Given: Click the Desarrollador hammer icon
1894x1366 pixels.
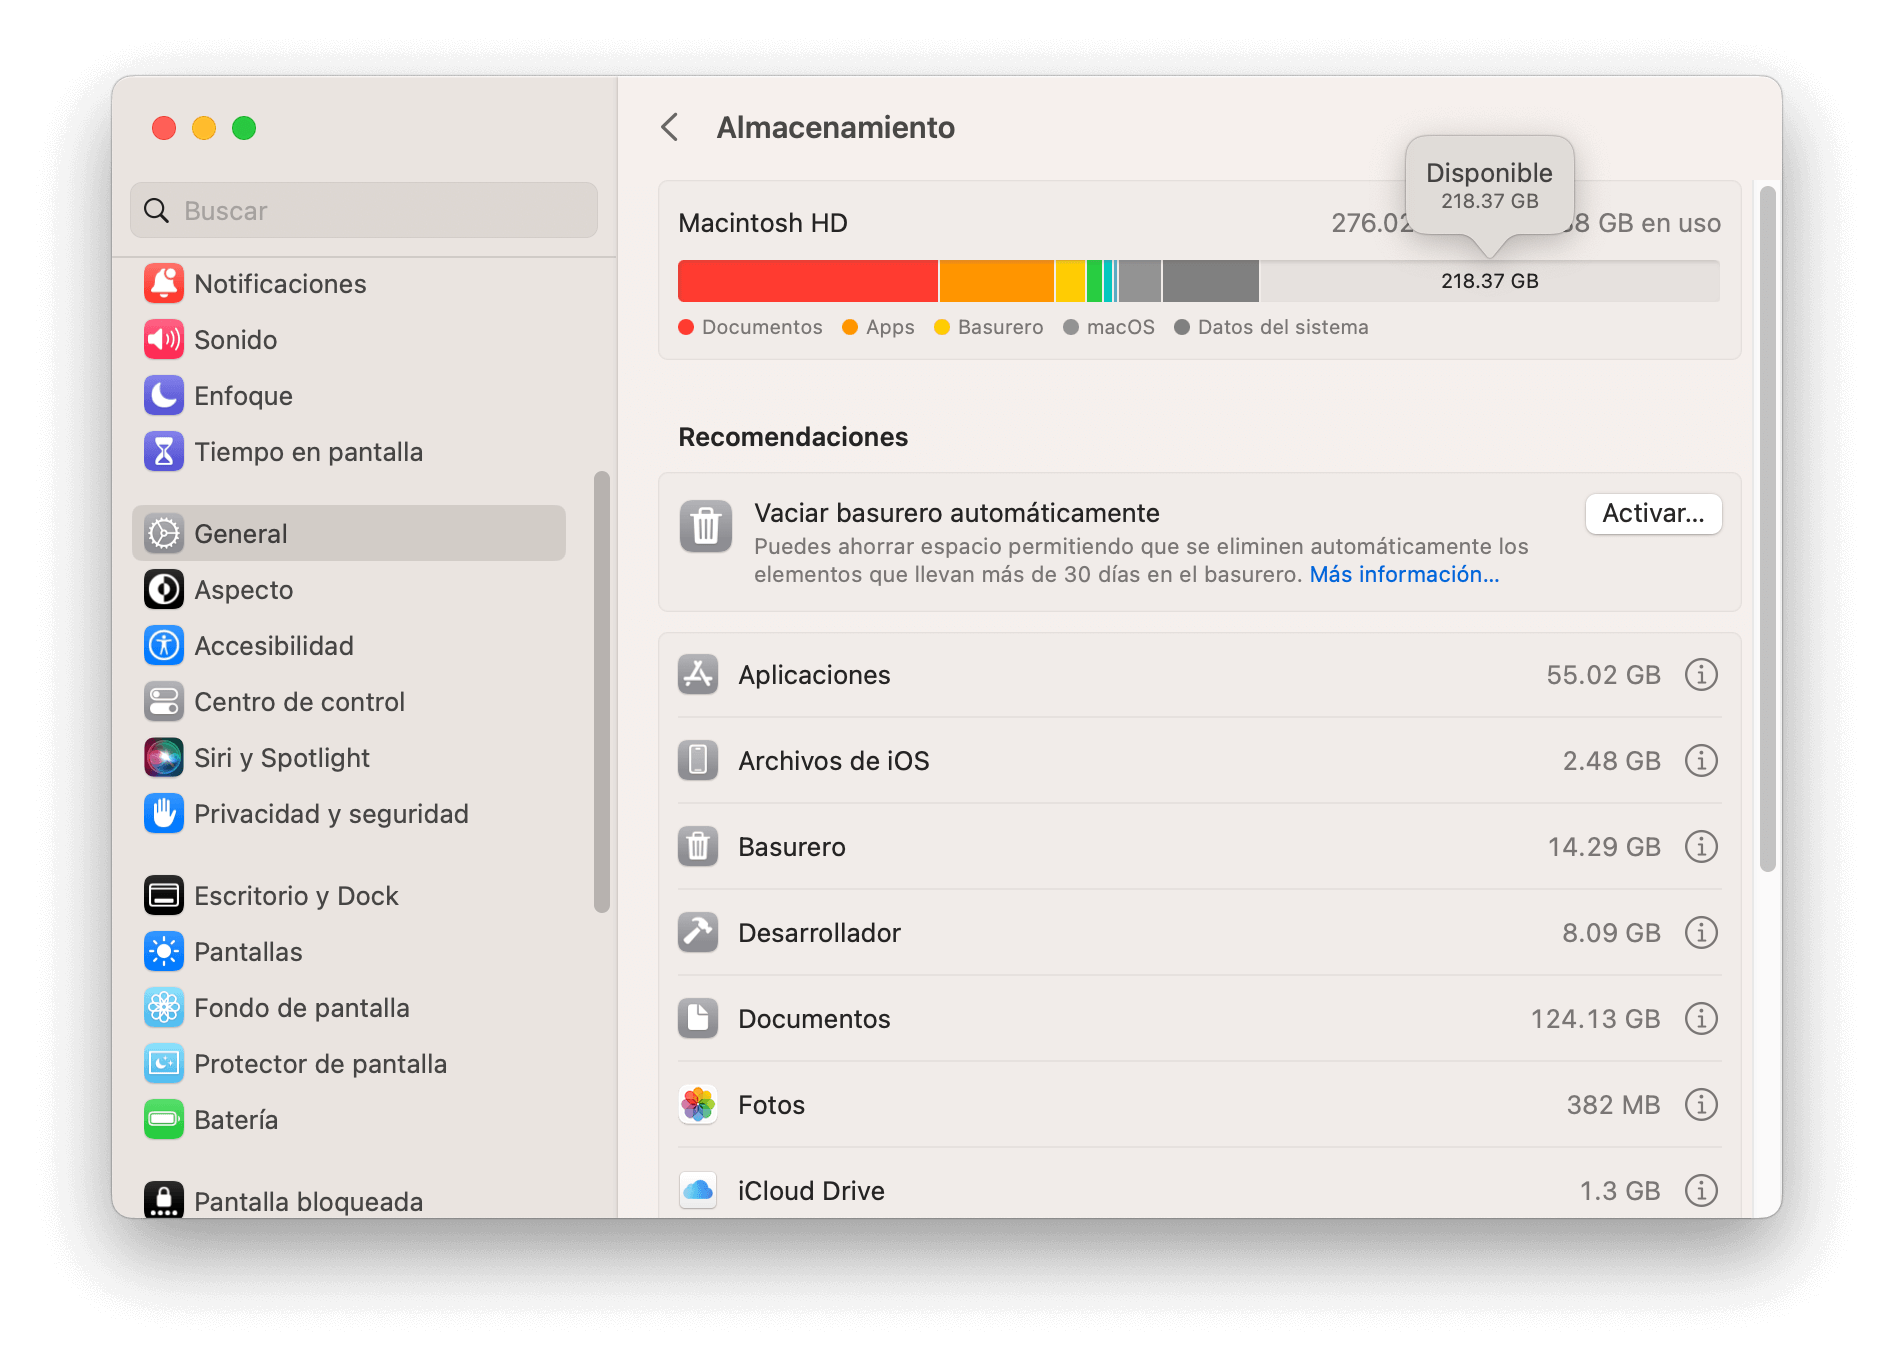Looking at the screenshot, I should (x=698, y=933).
